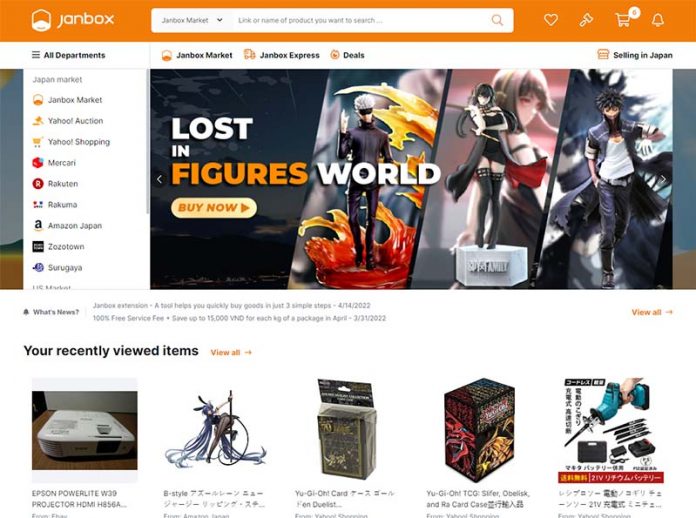Show the next banner slide
The width and height of the screenshot is (696, 518).
(x=663, y=179)
